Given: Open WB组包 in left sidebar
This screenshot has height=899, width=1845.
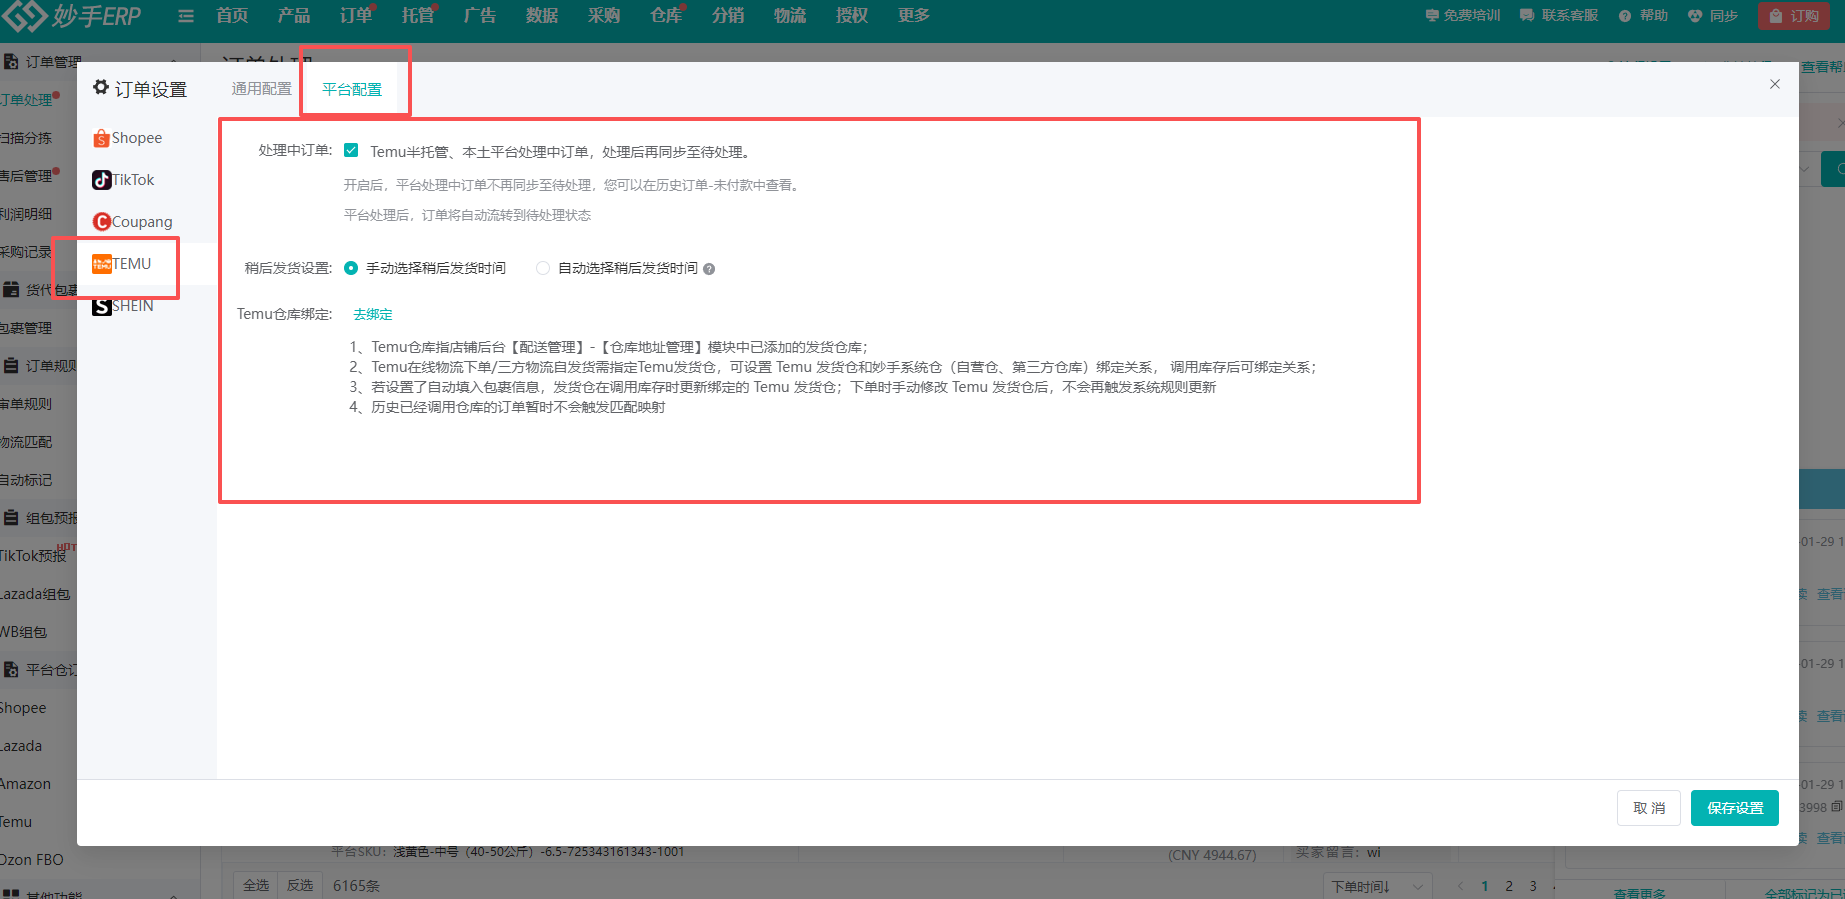Looking at the screenshot, I should click(x=24, y=632).
